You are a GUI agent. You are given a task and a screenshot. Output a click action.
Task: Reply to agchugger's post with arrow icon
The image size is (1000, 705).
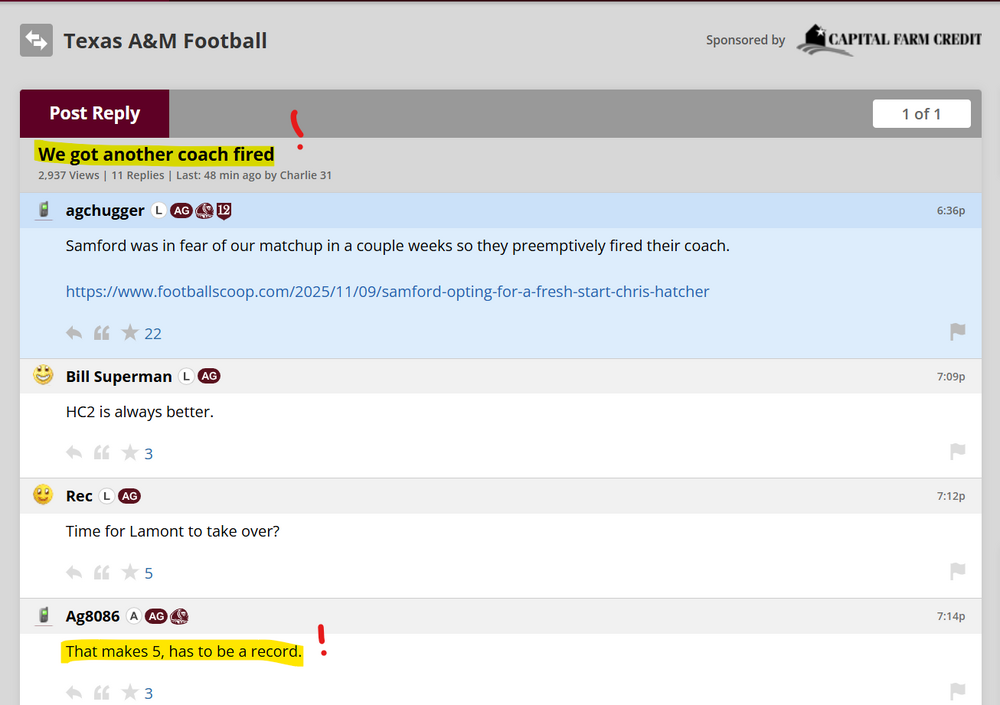click(74, 333)
